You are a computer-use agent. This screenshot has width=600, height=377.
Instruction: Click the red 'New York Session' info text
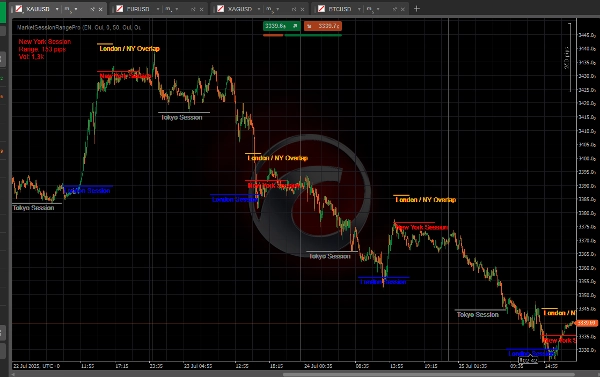pyautogui.click(x=45, y=42)
